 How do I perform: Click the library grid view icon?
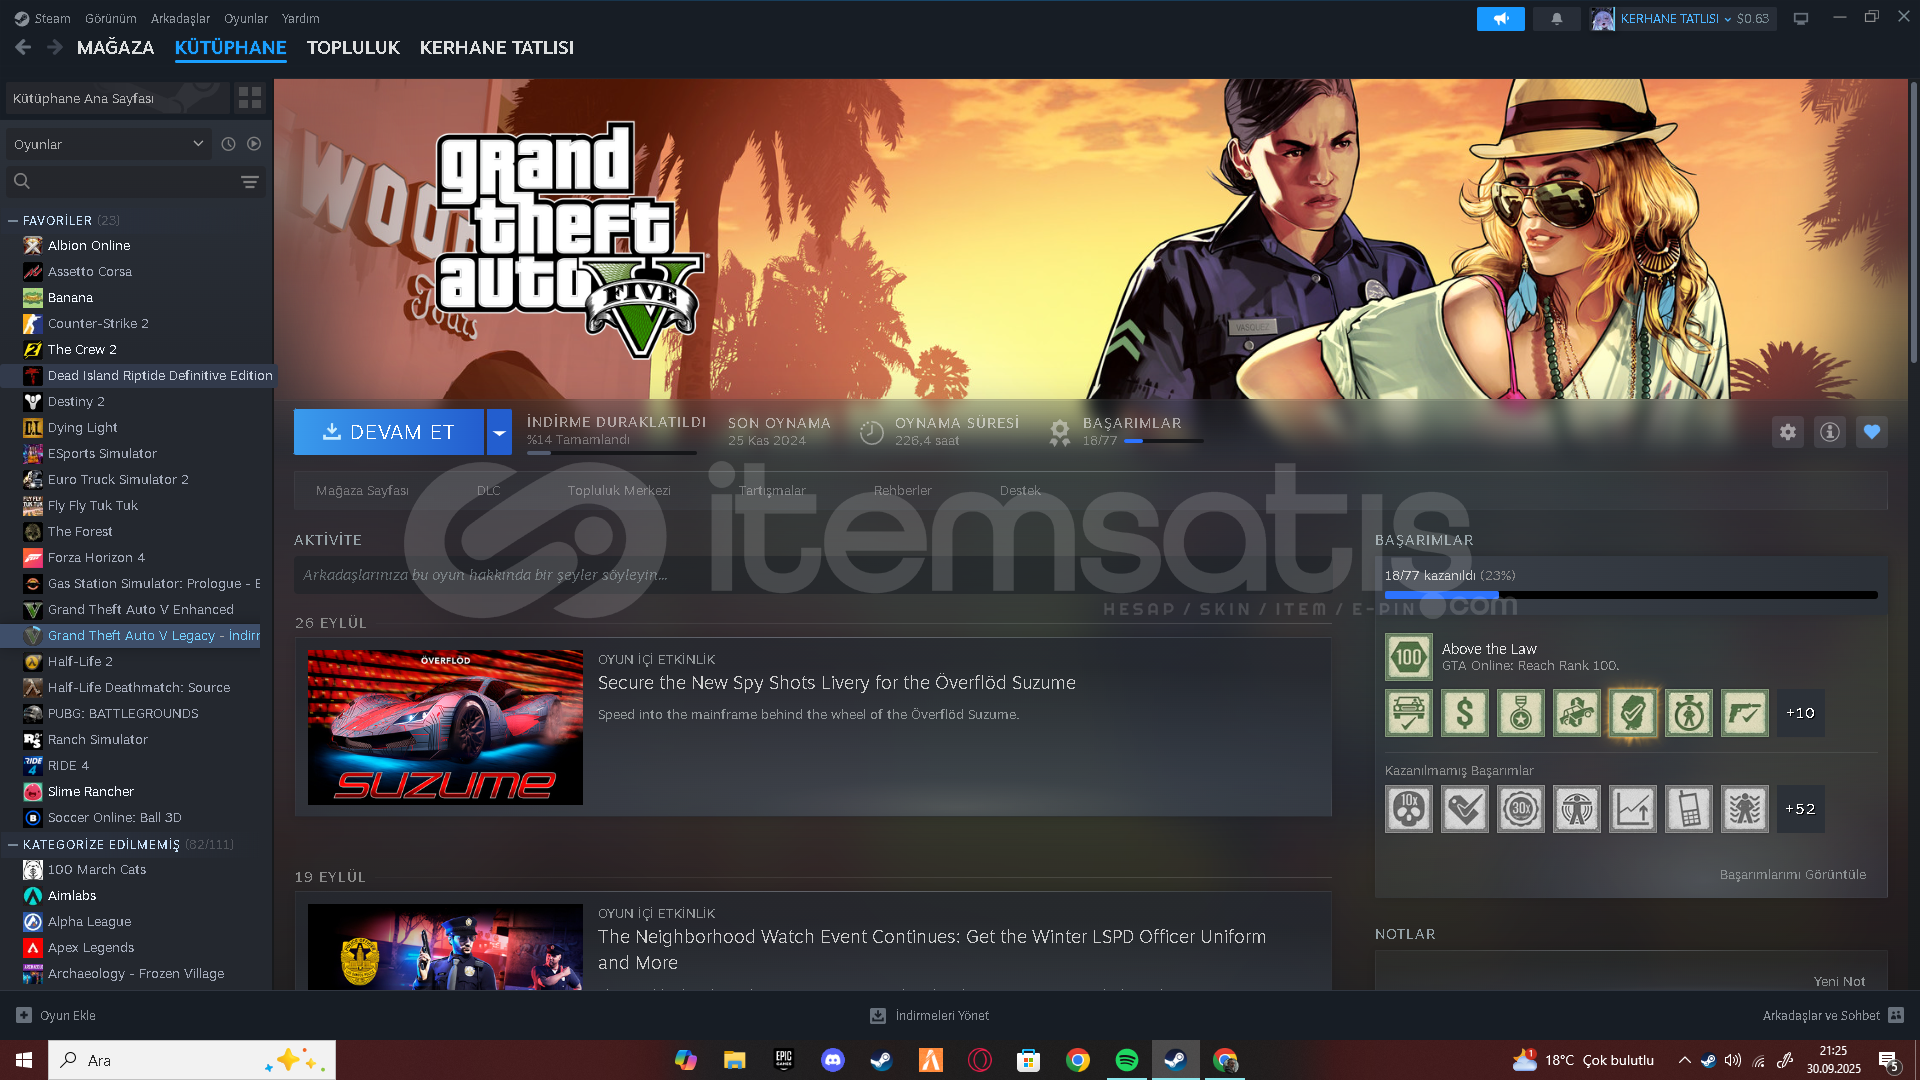click(250, 98)
